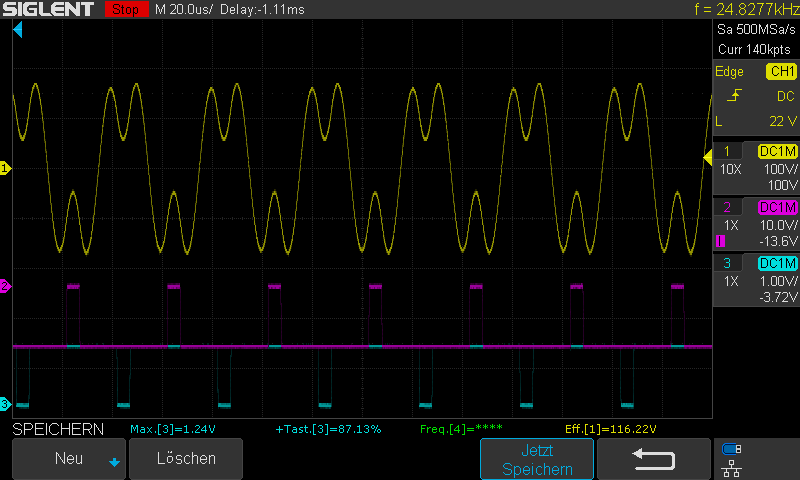This screenshot has width=800, height=480.
Task: Click the Sa 500MSa/s sample rate
Action: point(756,30)
